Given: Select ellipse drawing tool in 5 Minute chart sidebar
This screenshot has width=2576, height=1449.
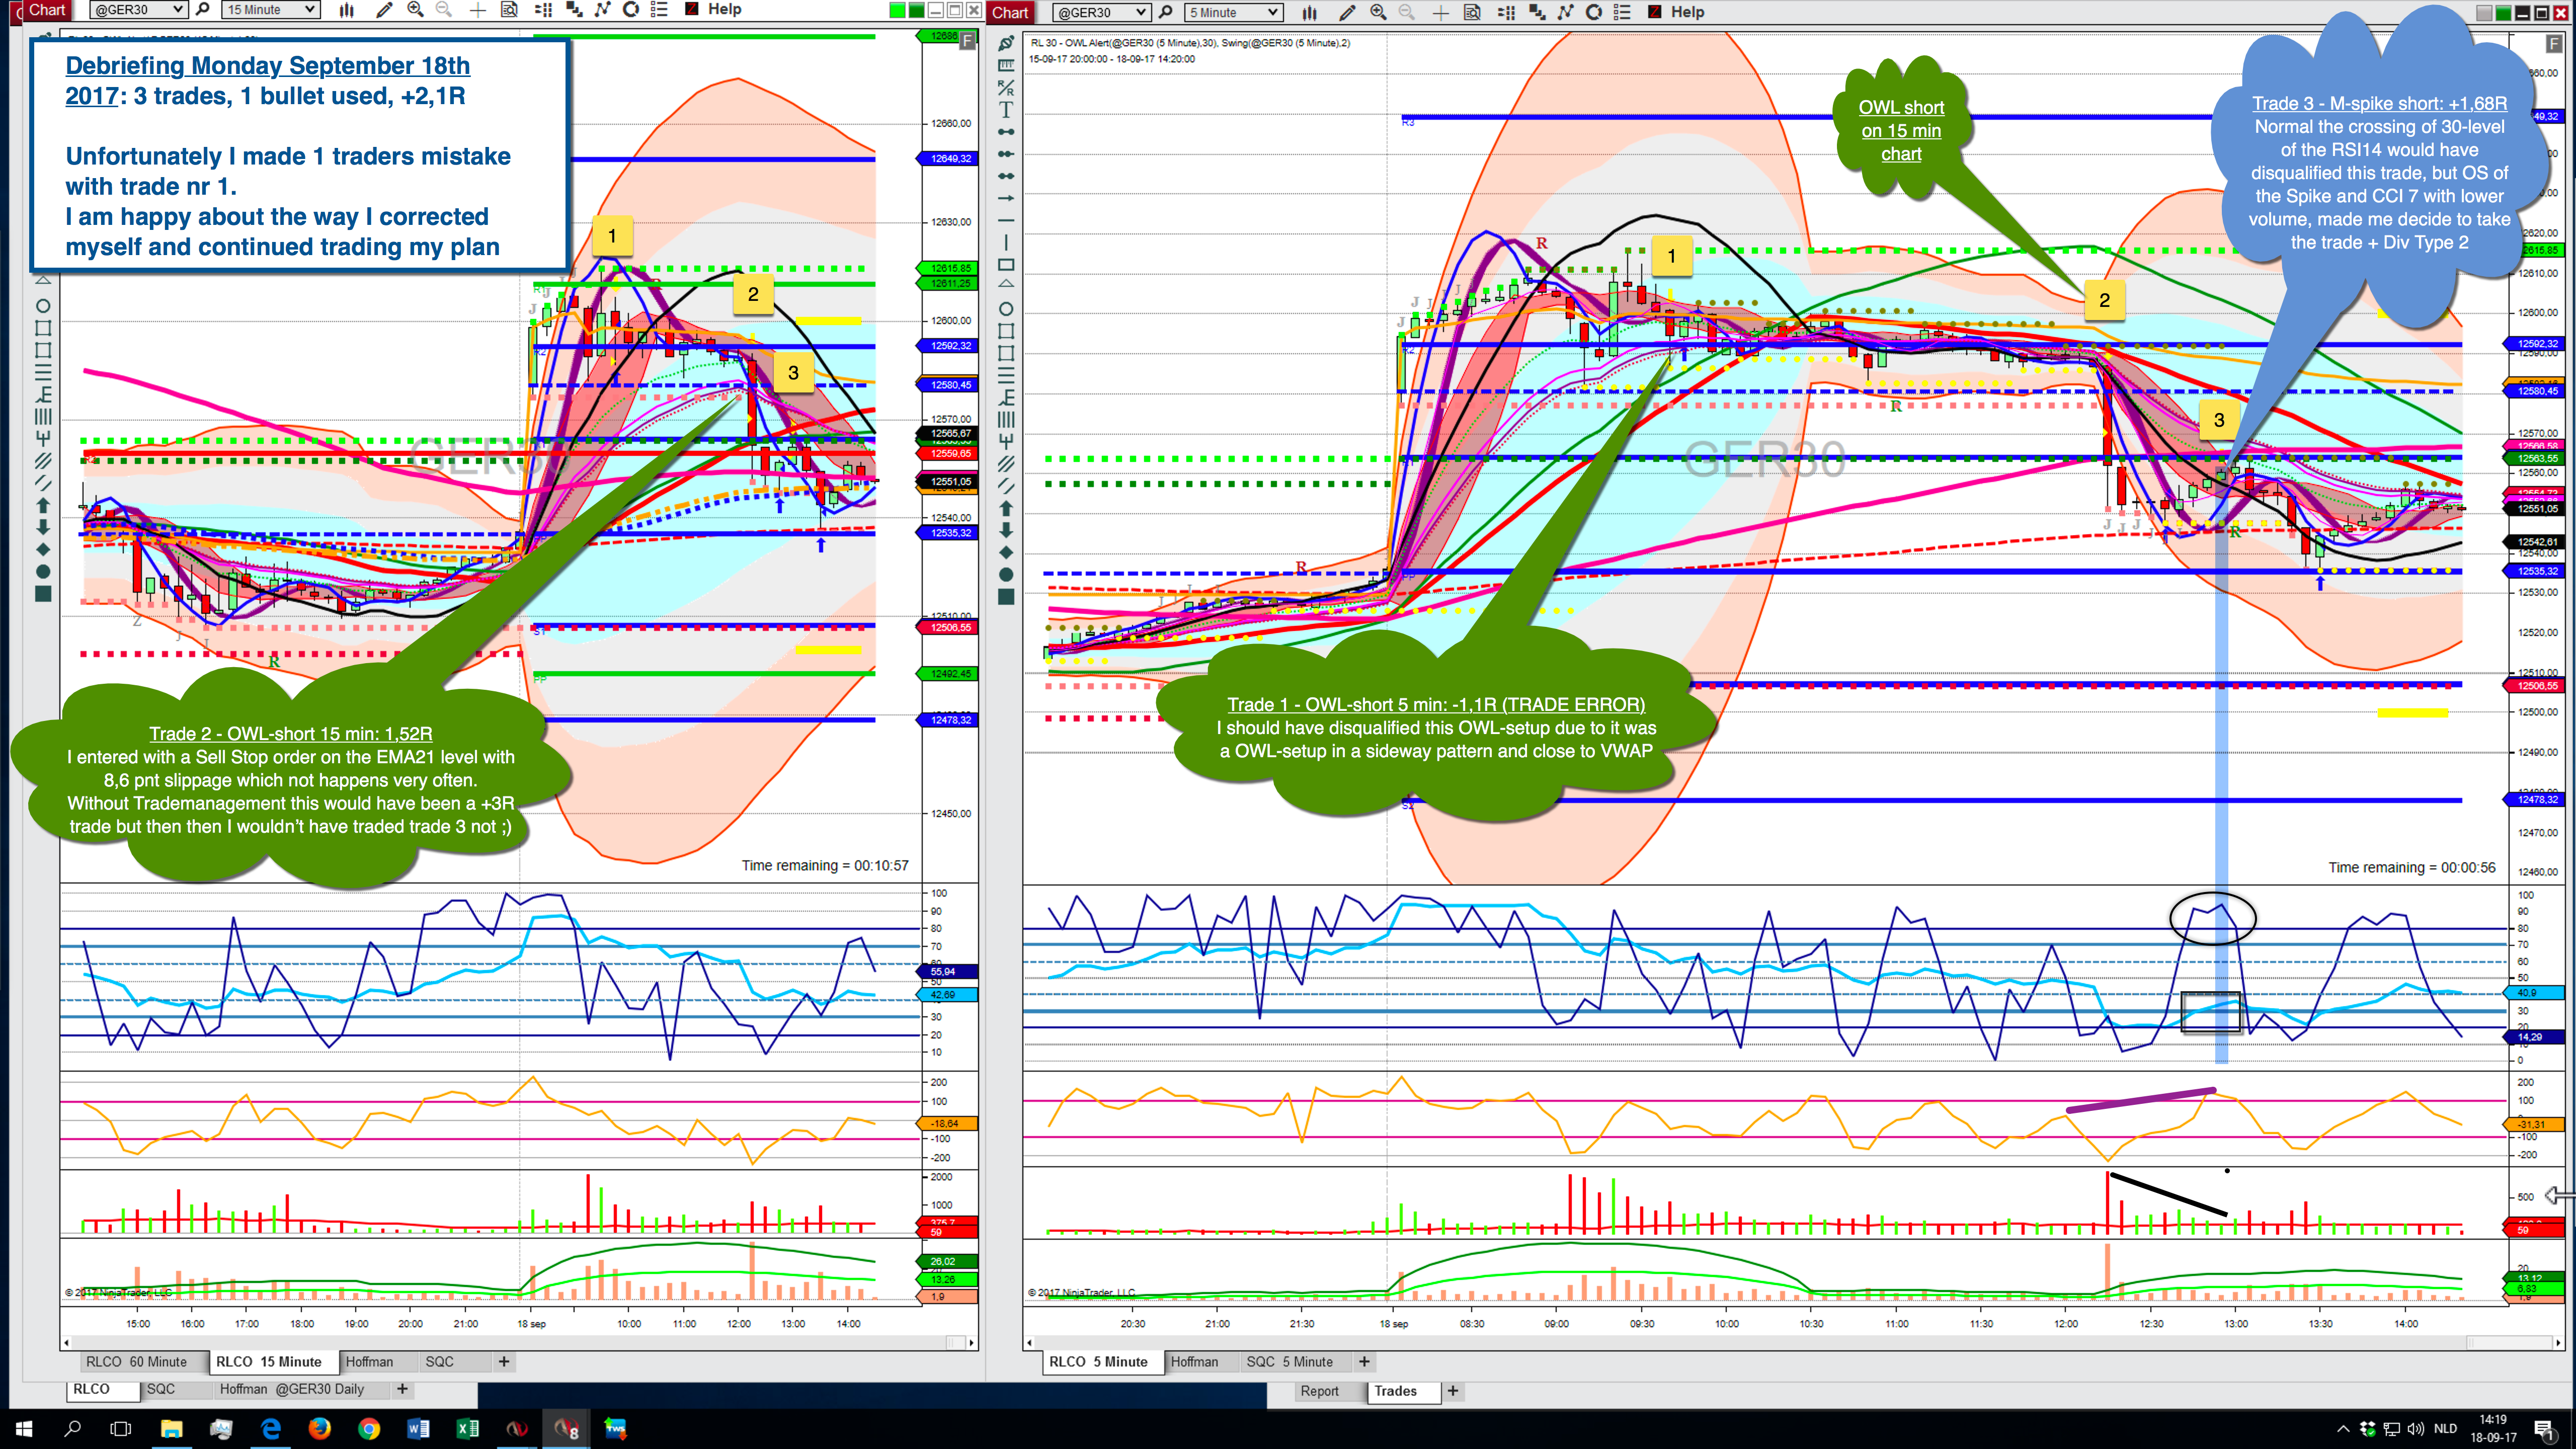Looking at the screenshot, I should coord(1006,309).
